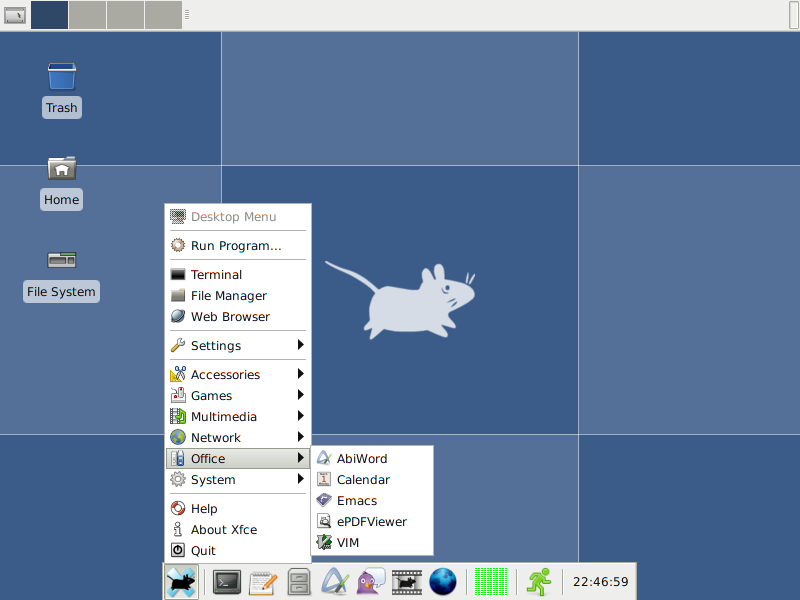Open the Trash desktop icon
800x600 pixels.
click(62, 90)
